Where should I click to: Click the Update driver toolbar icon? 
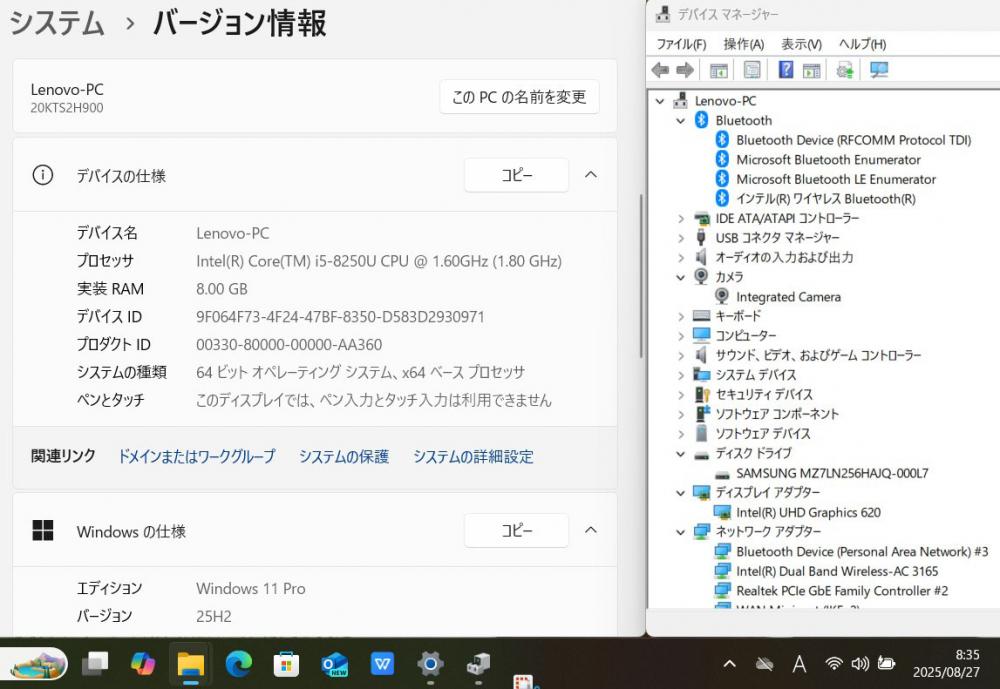coord(845,70)
